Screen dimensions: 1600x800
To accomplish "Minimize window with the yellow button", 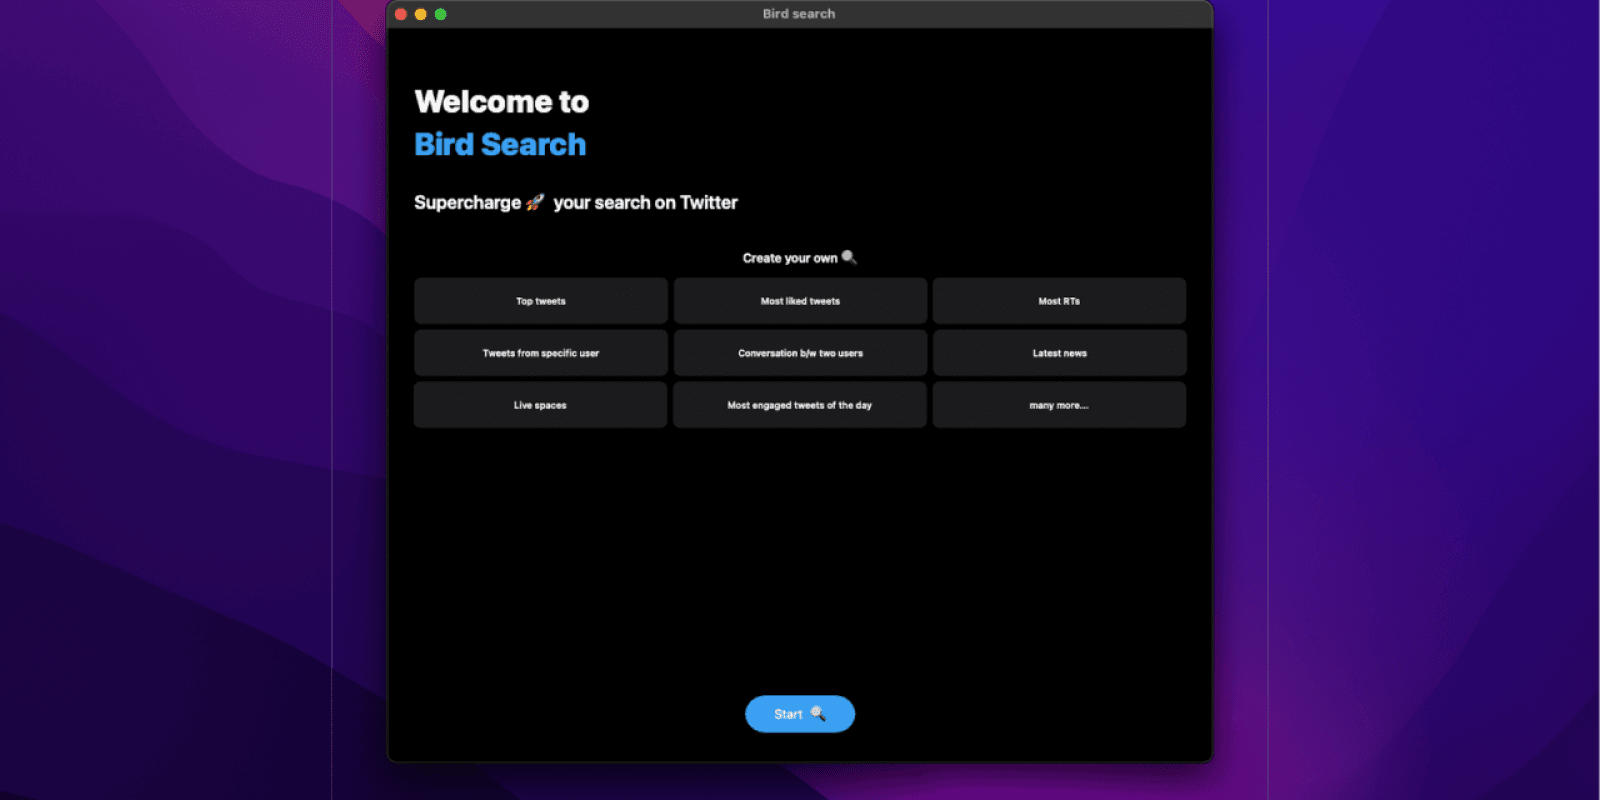I will point(420,14).
